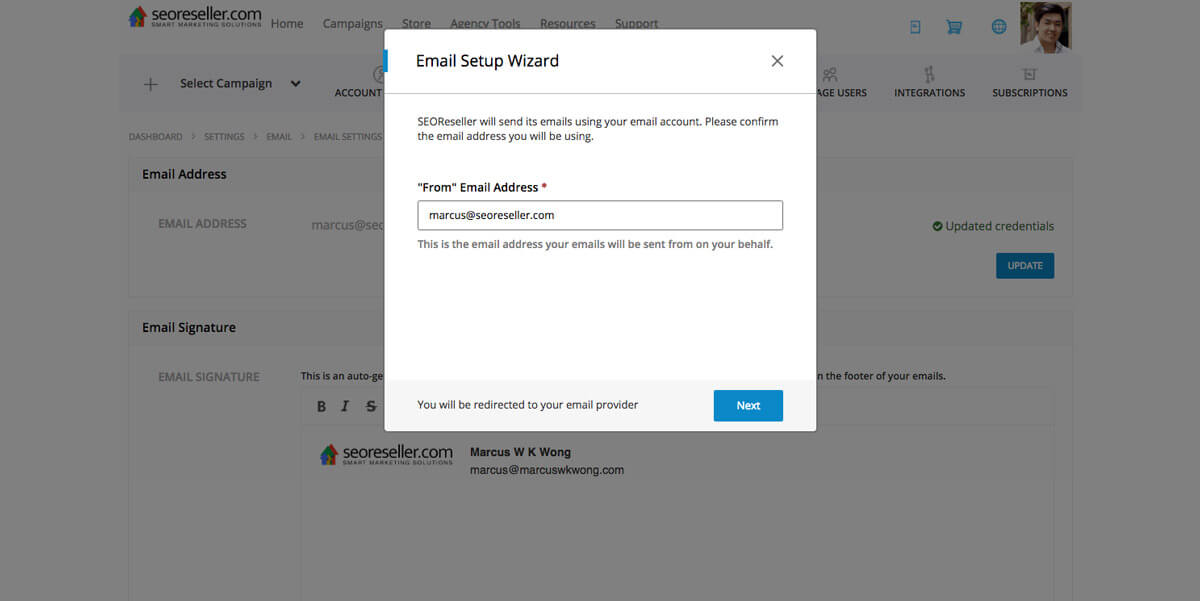Click the Subscriptions panel icon
1200x601 pixels.
coord(1030,75)
